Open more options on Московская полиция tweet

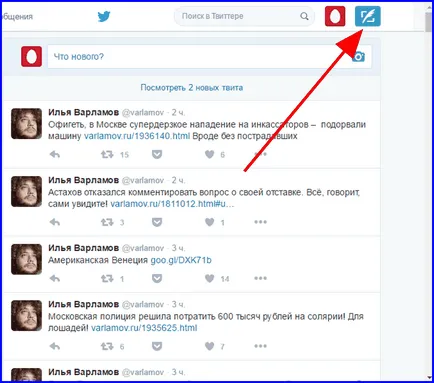260,346
